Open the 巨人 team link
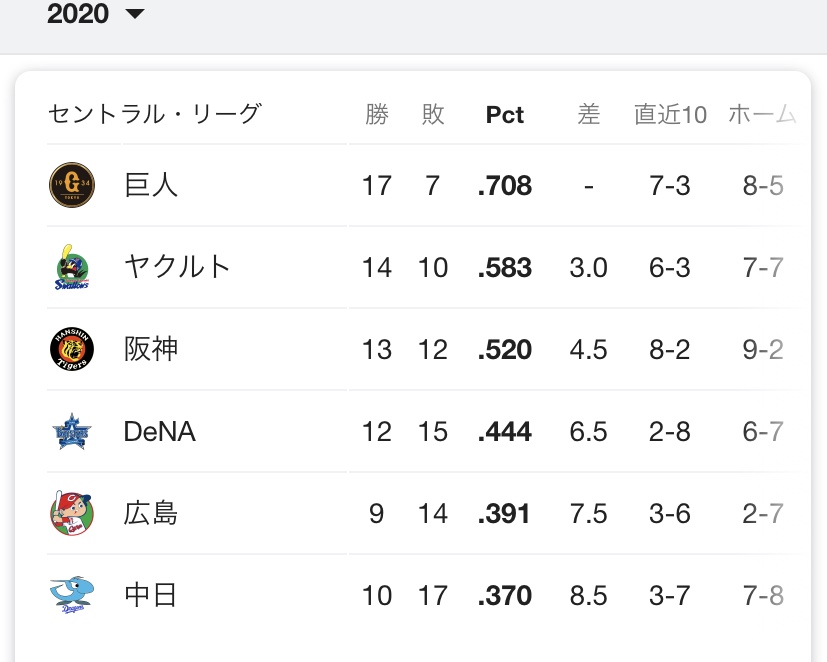This screenshot has height=662, width=827. point(151,185)
